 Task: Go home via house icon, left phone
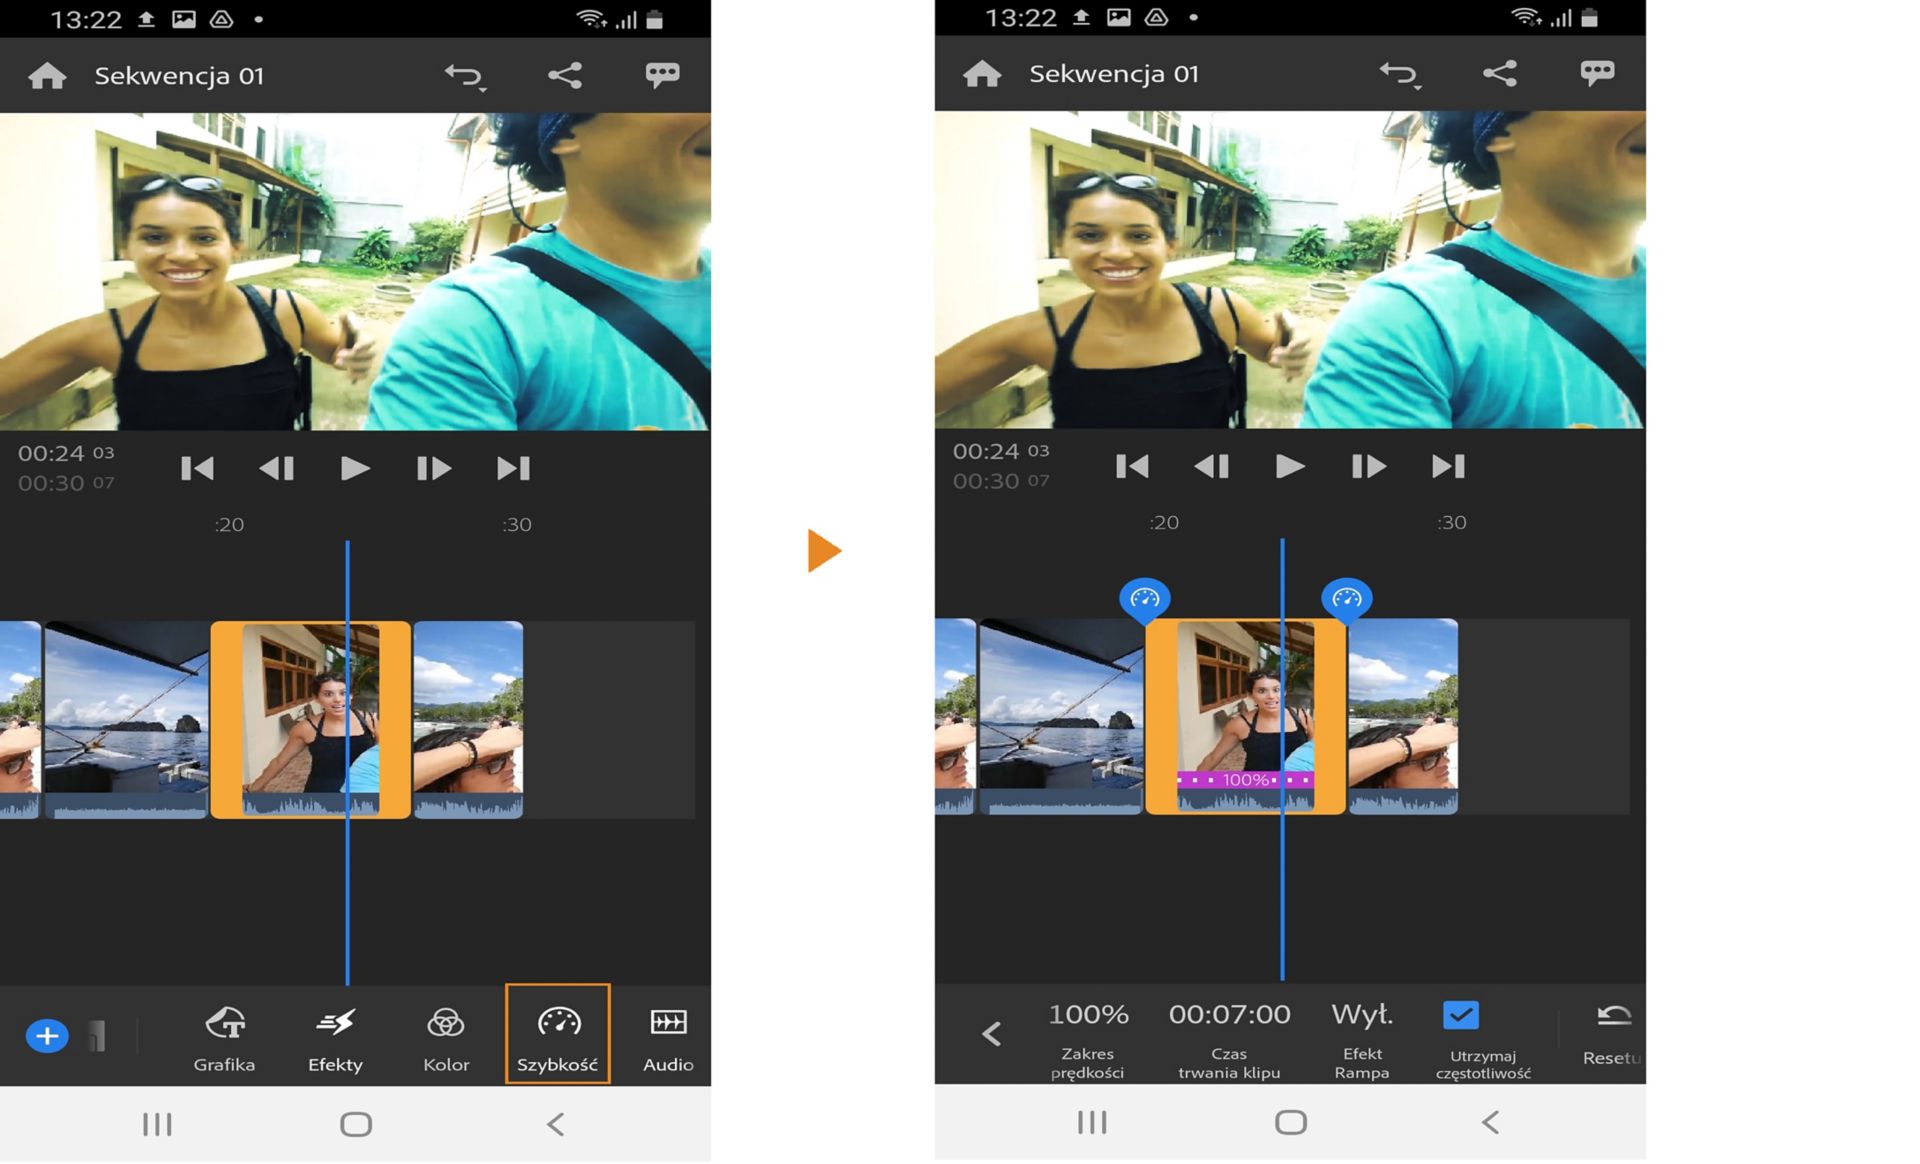tap(47, 76)
